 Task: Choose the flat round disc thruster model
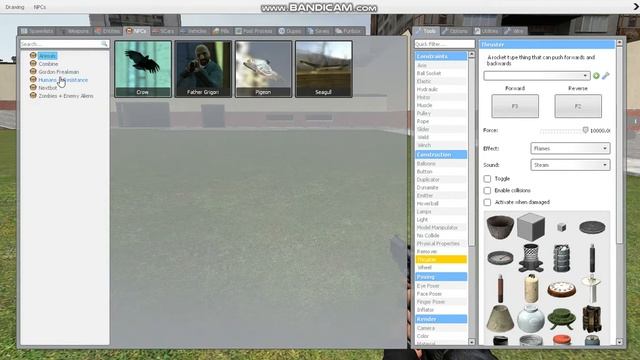point(592,227)
